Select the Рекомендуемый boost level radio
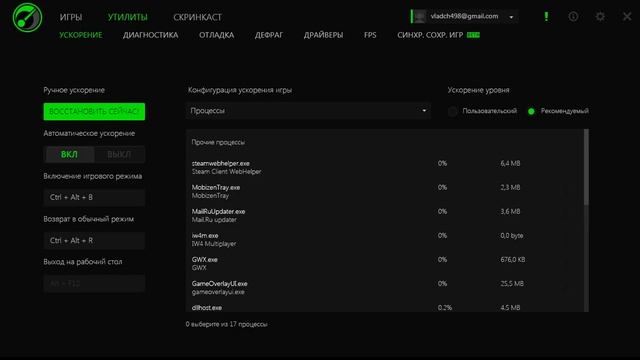The image size is (640, 360). coord(531,111)
